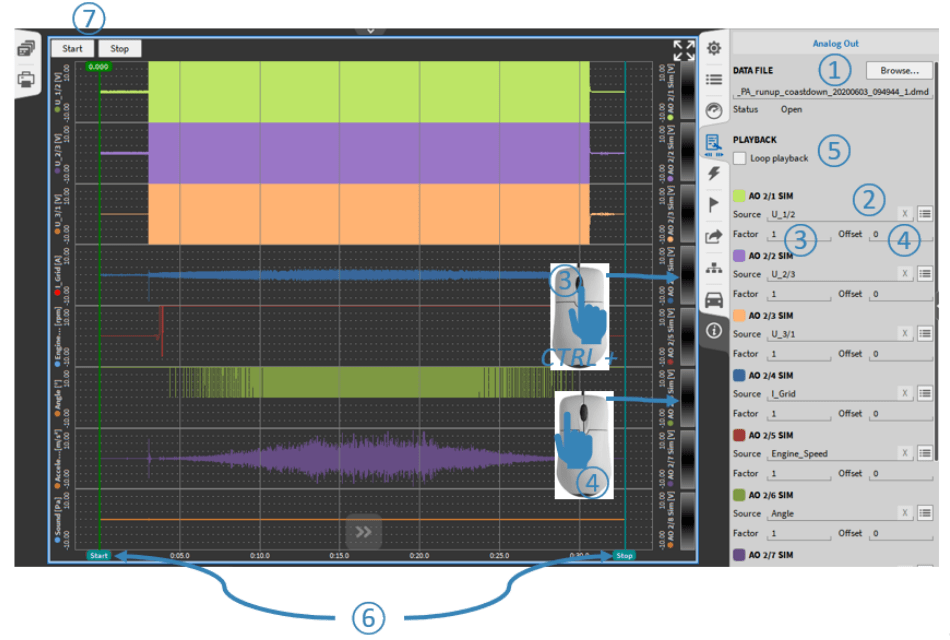Open the info icon in the sidebar

(x=714, y=330)
